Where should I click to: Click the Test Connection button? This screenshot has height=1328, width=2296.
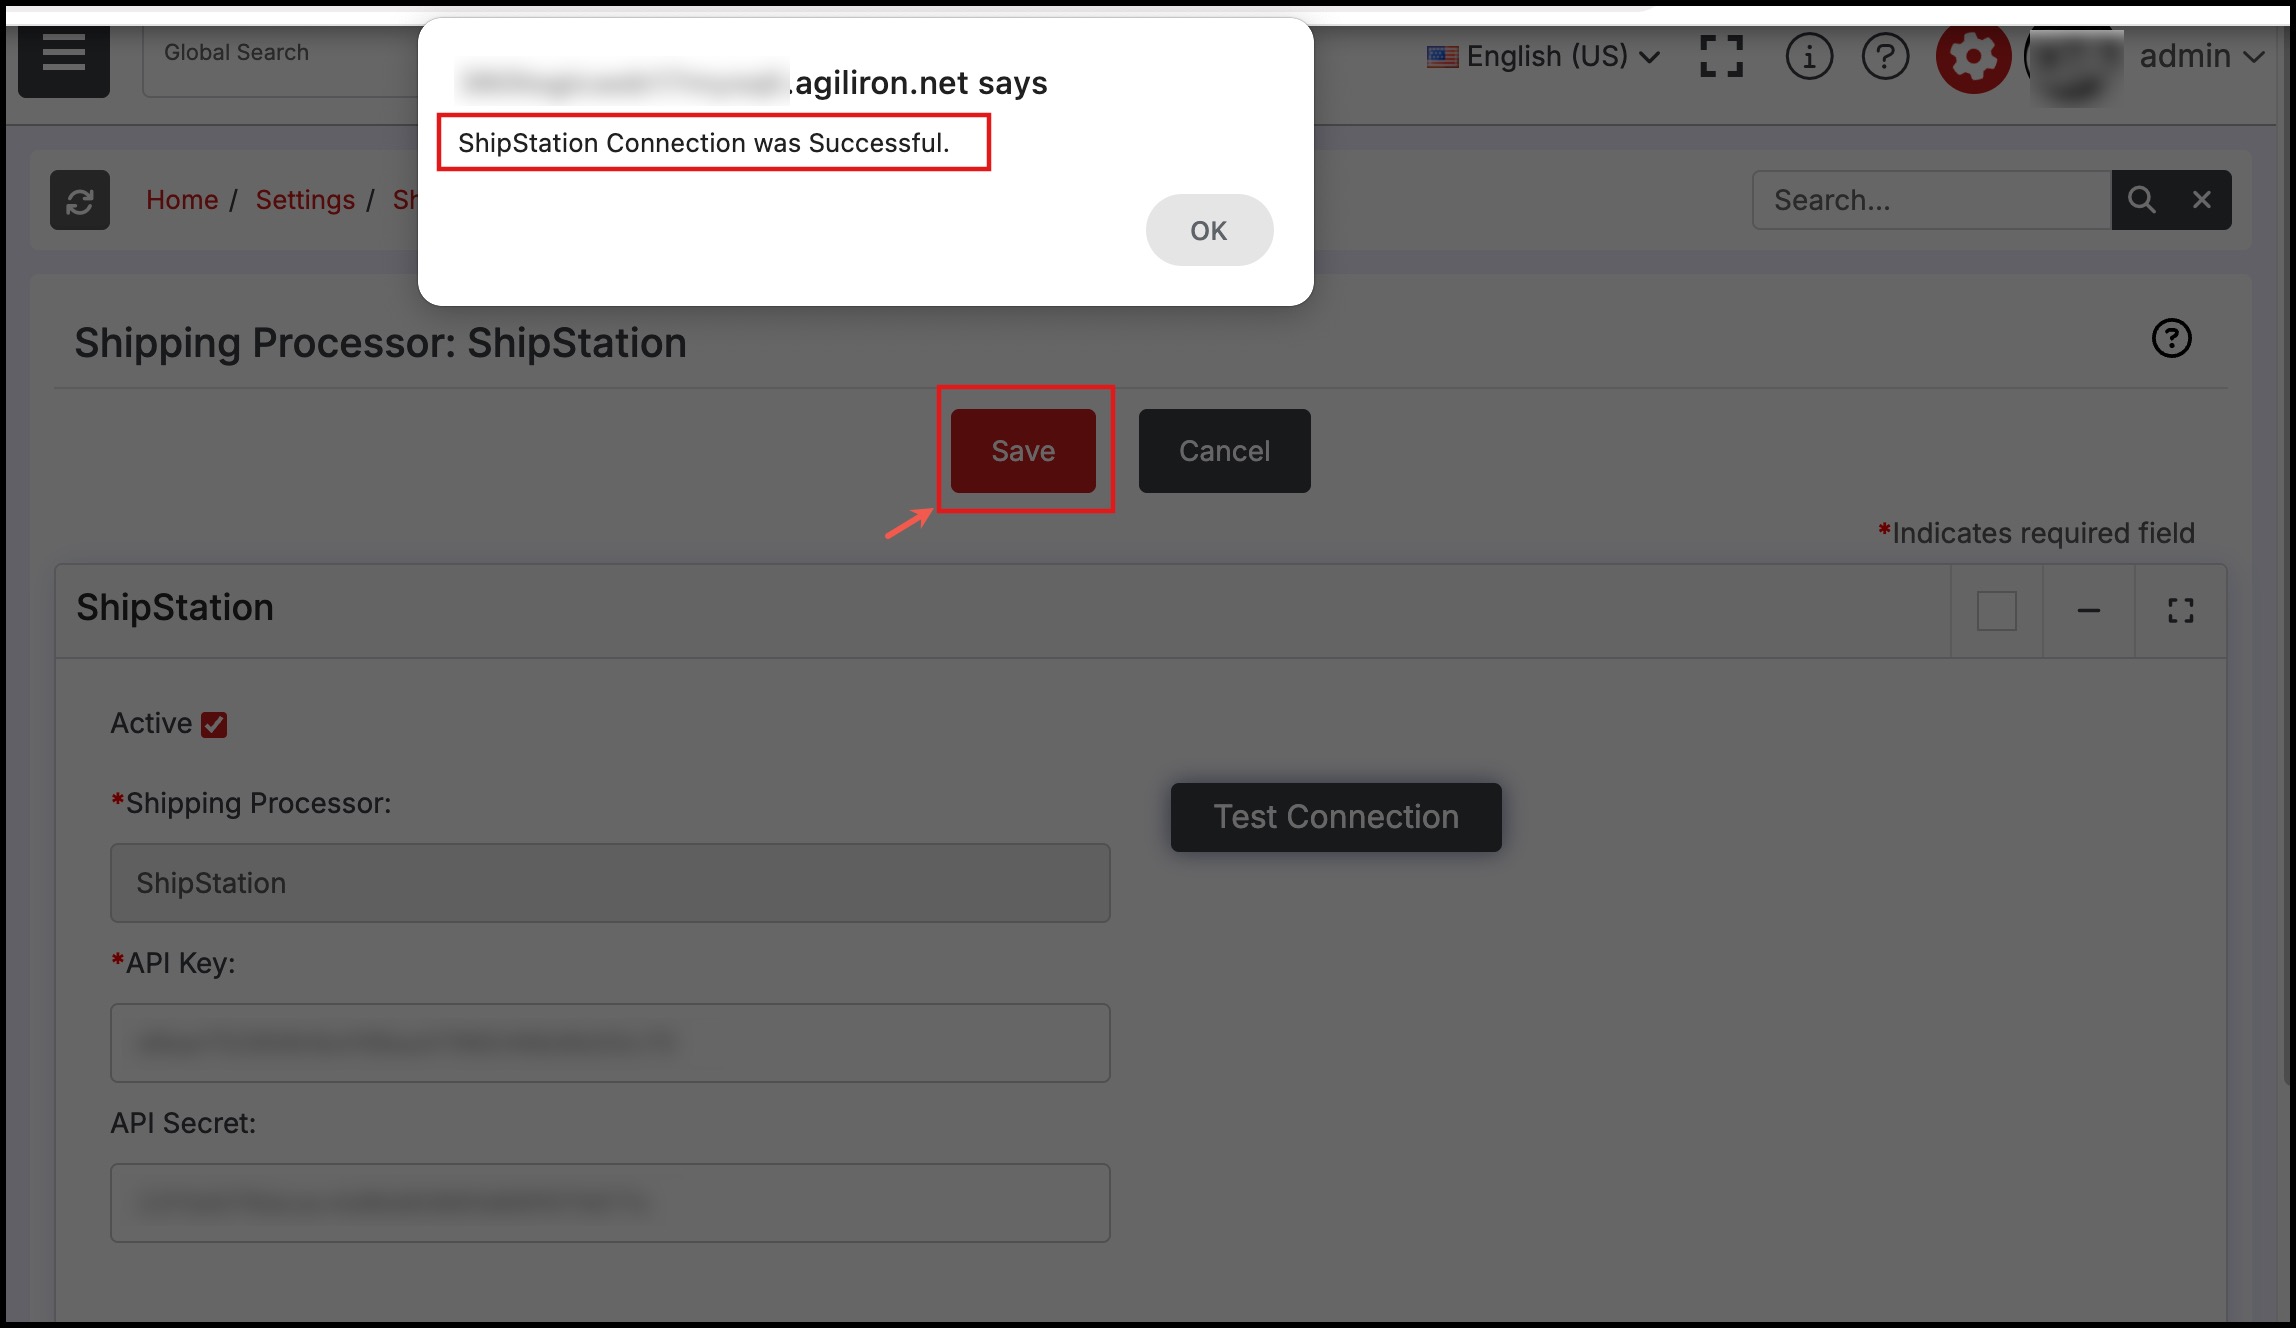pyautogui.click(x=1335, y=817)
